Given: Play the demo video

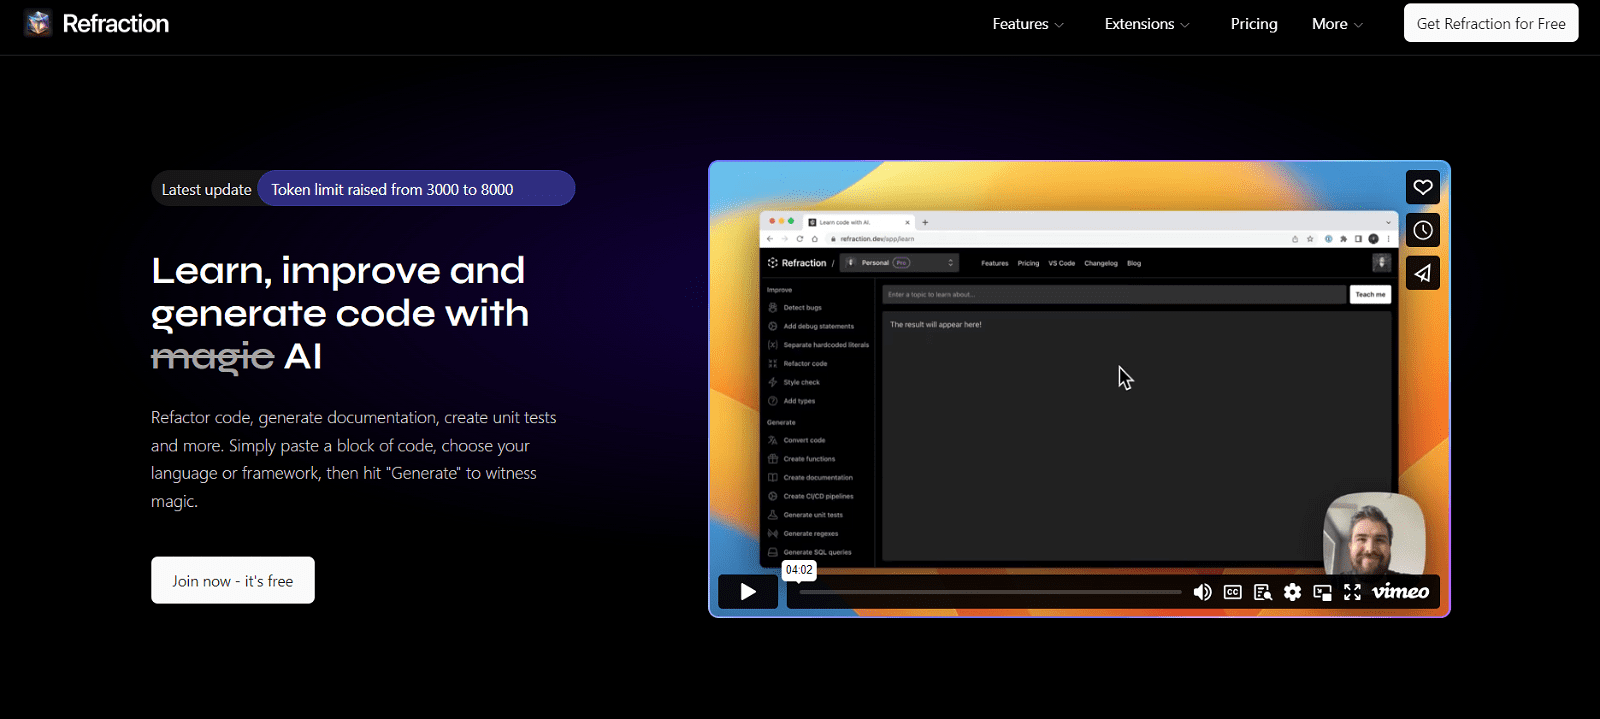Looking at the screenshot, I should tap(748, 592).
